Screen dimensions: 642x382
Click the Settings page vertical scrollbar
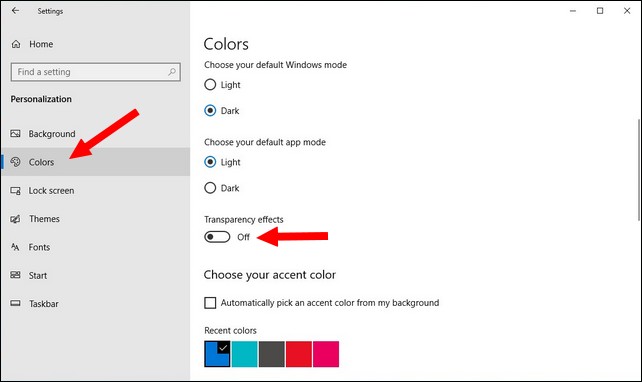[x=639, y=170]
